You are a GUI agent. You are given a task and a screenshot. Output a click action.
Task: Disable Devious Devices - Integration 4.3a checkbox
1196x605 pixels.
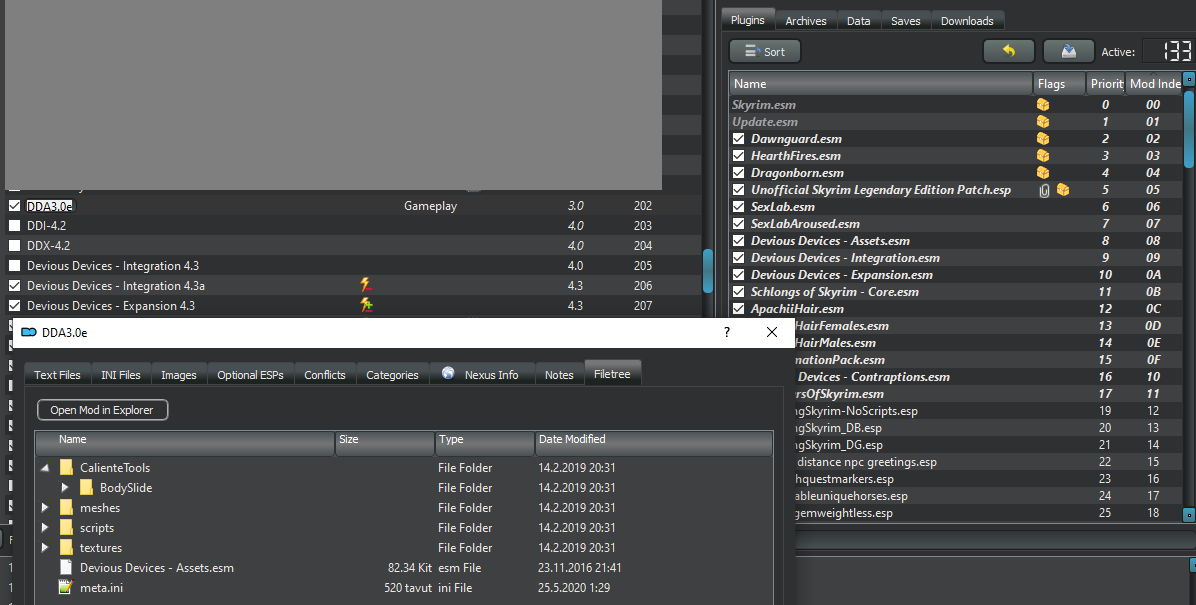pyautogui.click(x=14, y=285)
